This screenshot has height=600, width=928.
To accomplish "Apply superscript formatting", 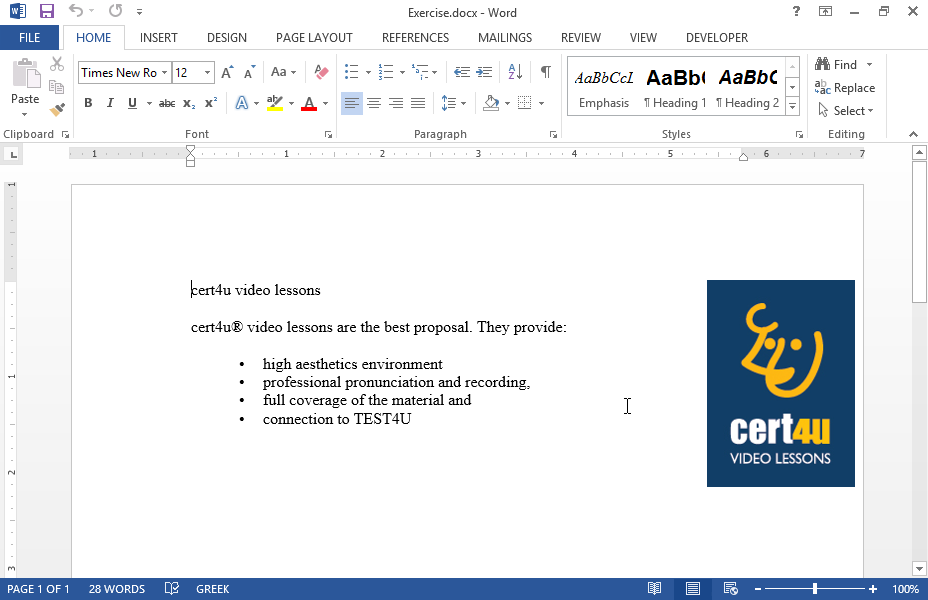I will click(x=211, y=103).
